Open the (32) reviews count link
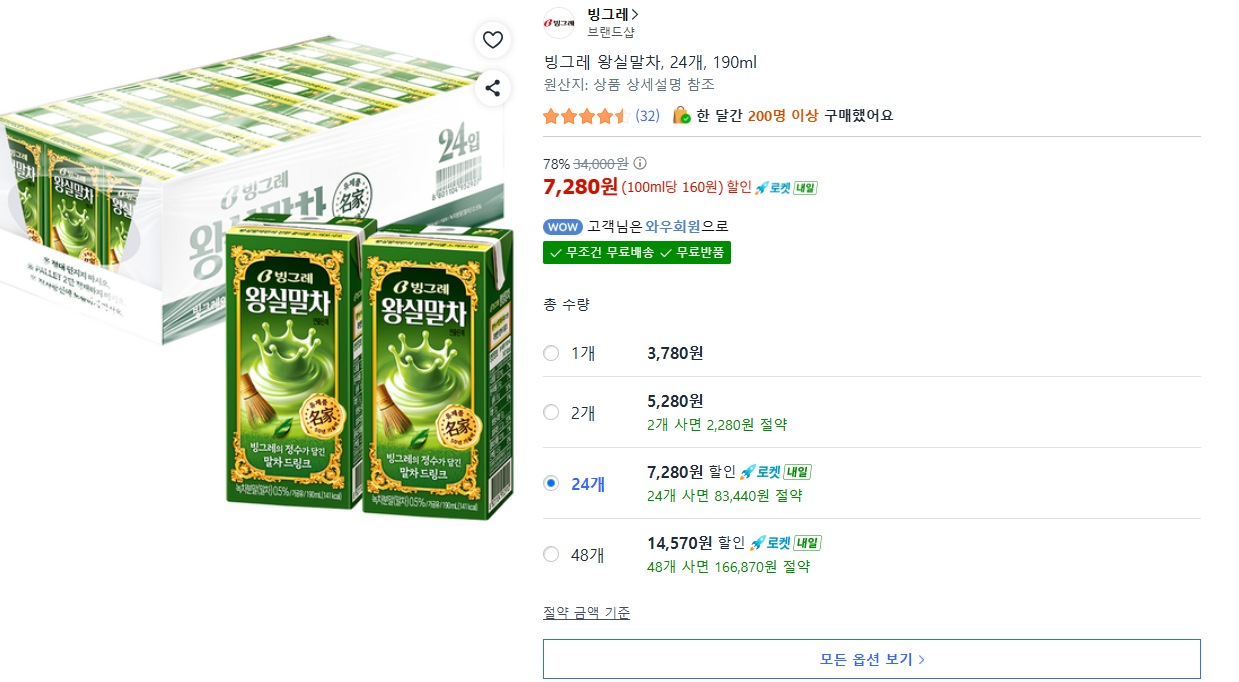The image size is (1239, 682). tap(647, 116)
